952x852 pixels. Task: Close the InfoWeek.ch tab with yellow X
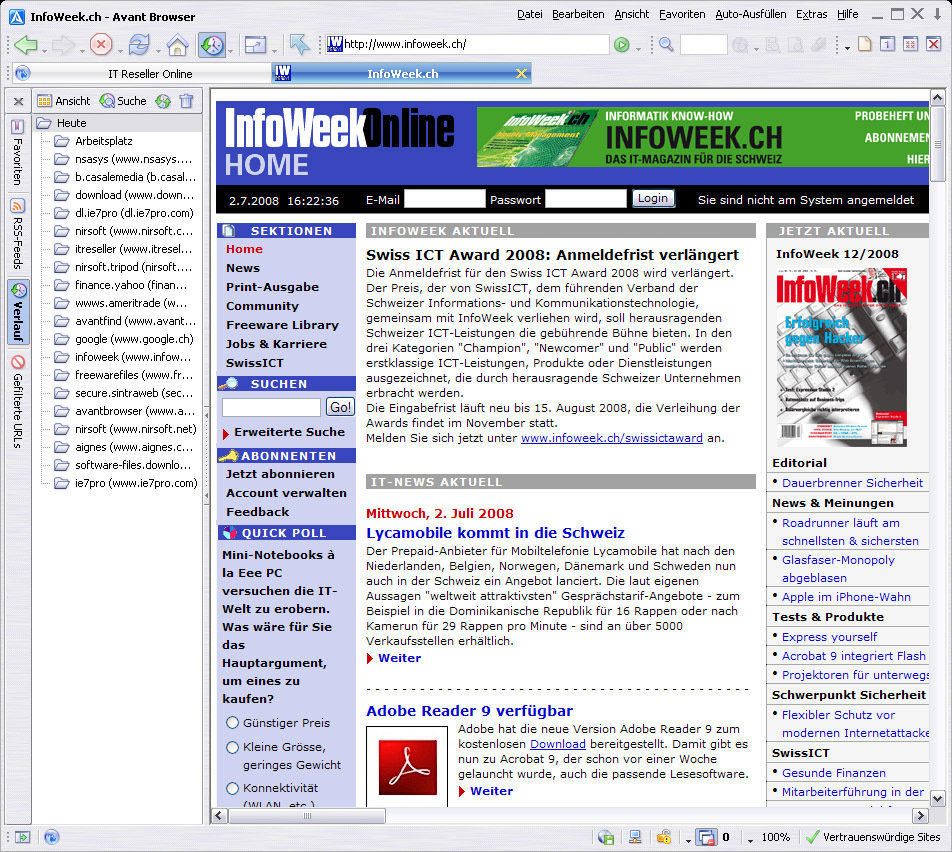tap(521, 73)
